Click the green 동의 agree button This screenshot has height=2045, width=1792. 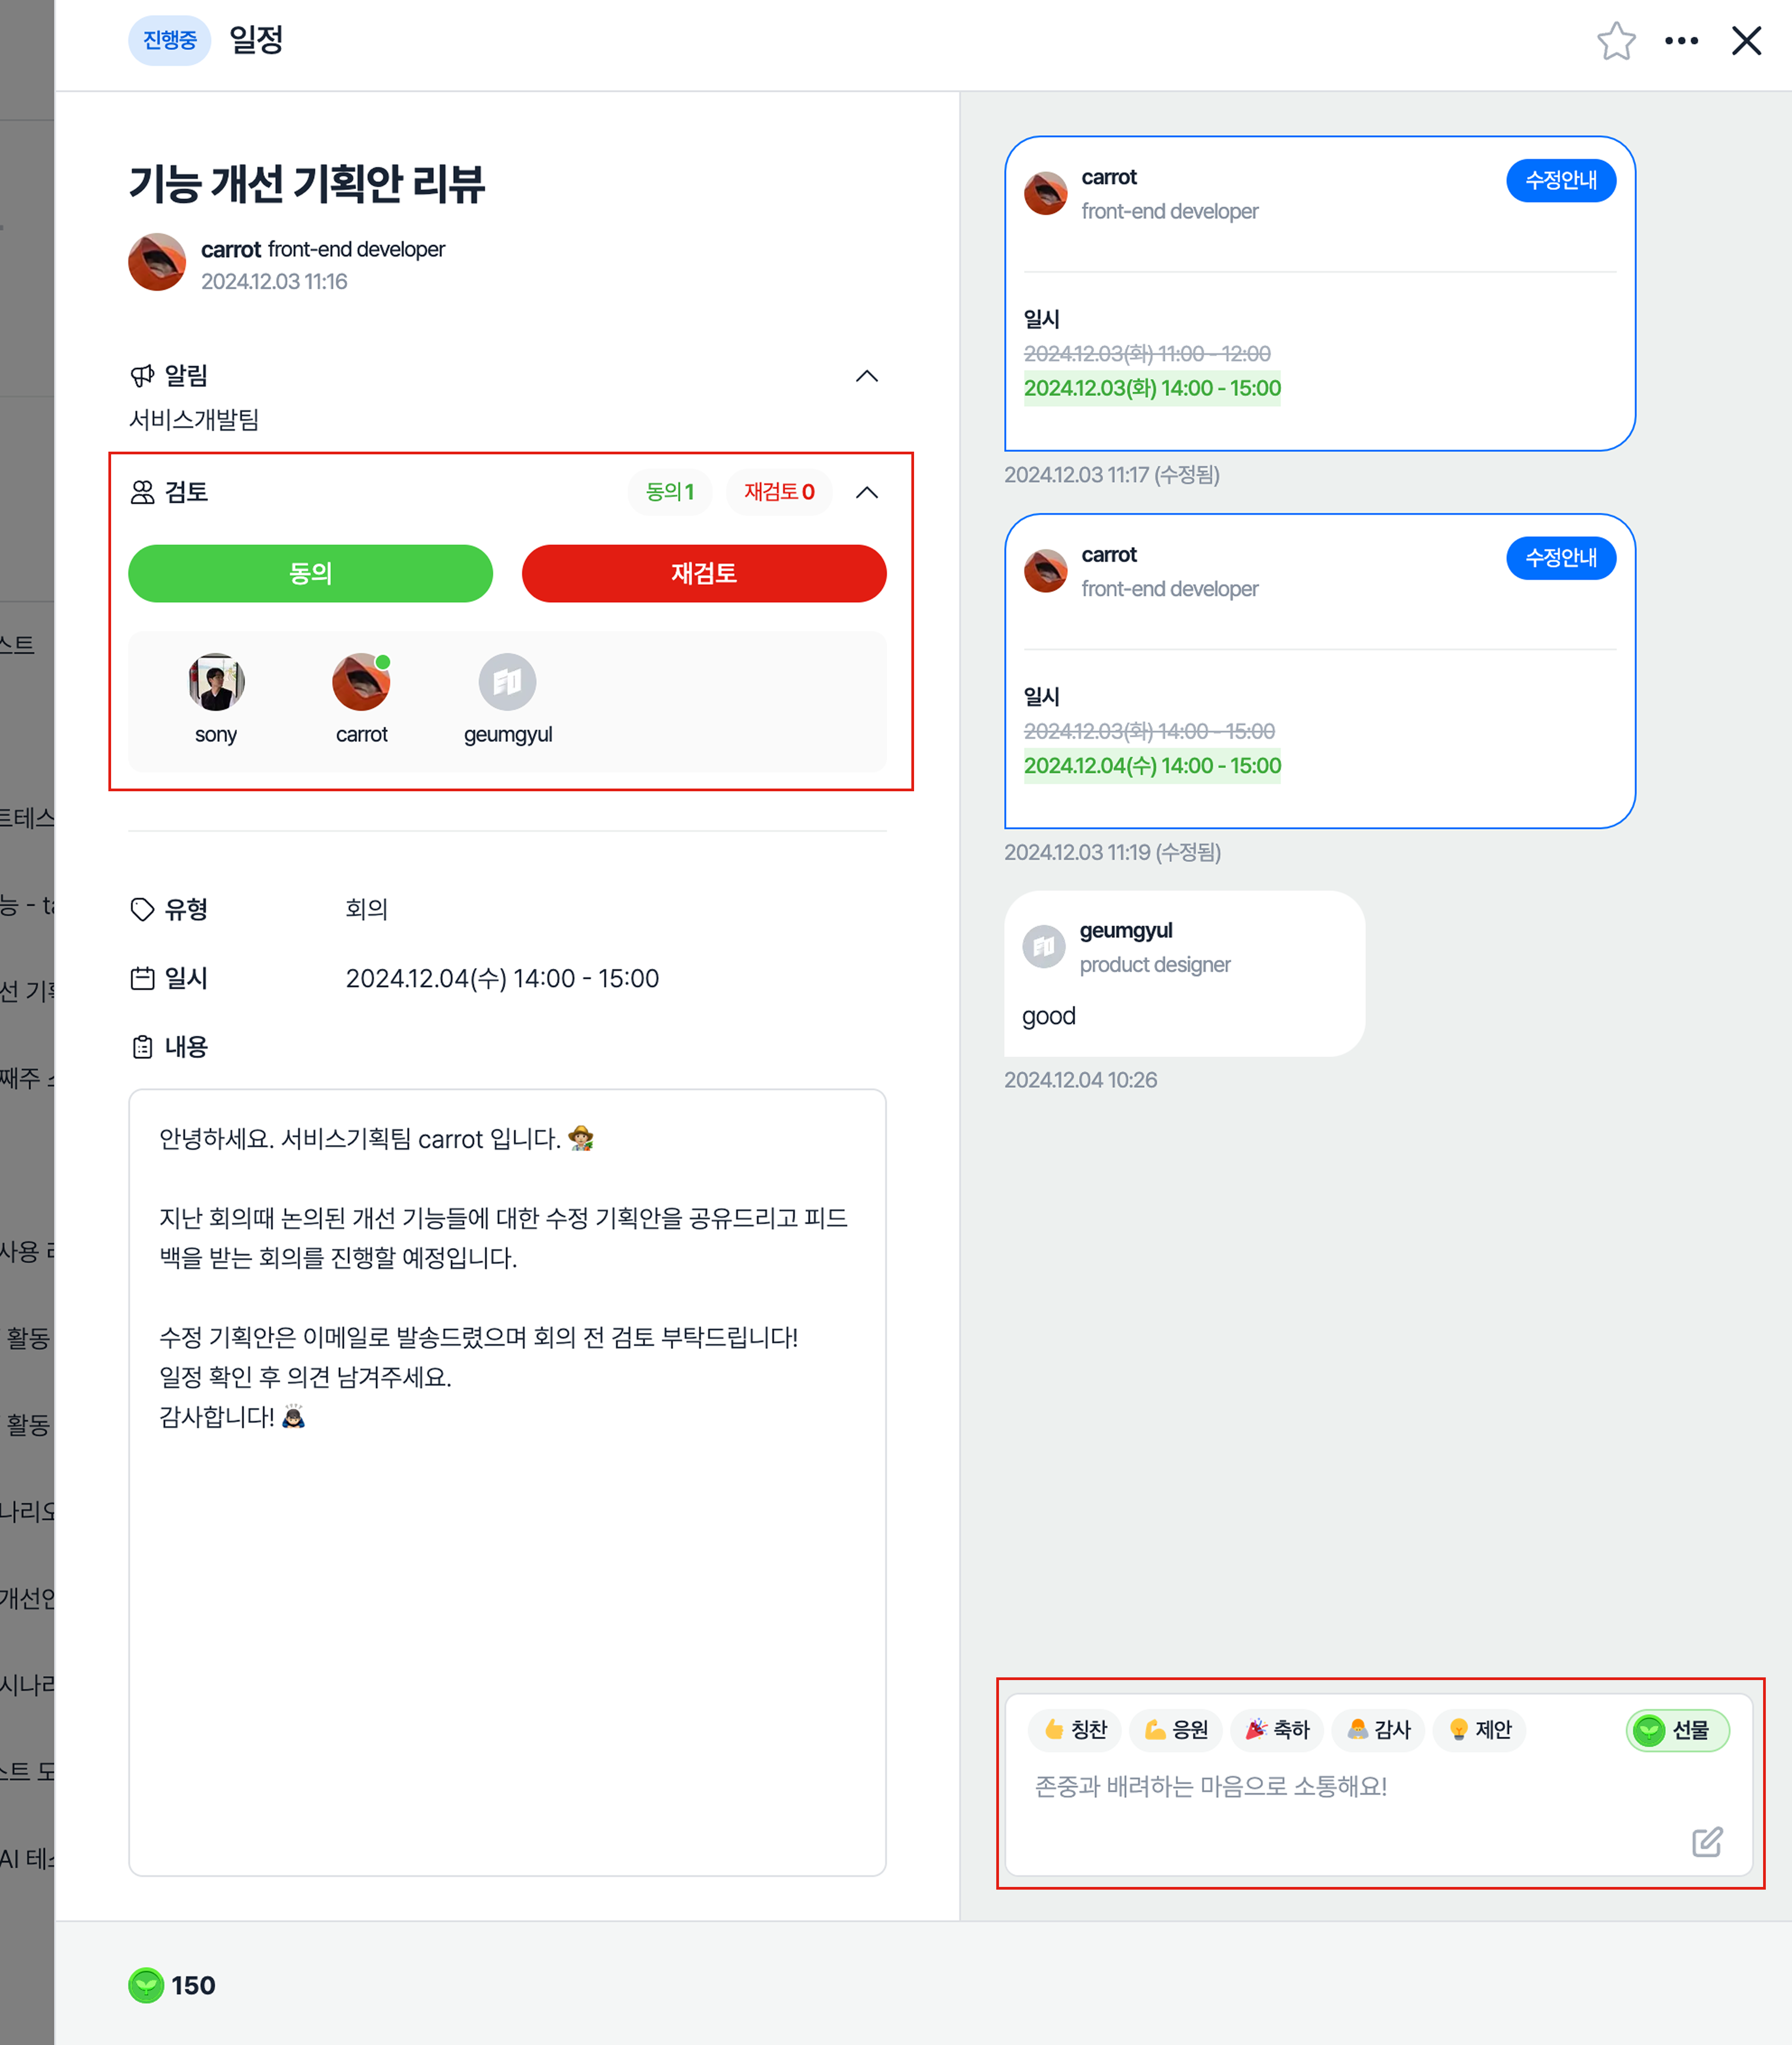point(310,573)
